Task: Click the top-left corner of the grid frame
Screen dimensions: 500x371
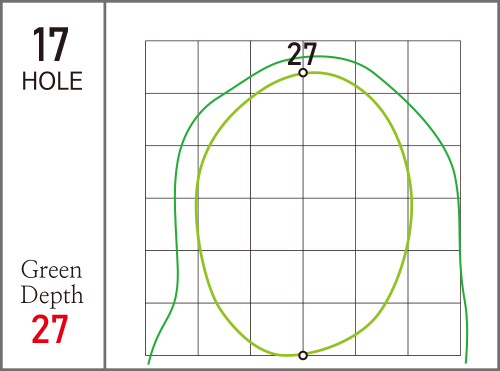Action: [146, 41]
